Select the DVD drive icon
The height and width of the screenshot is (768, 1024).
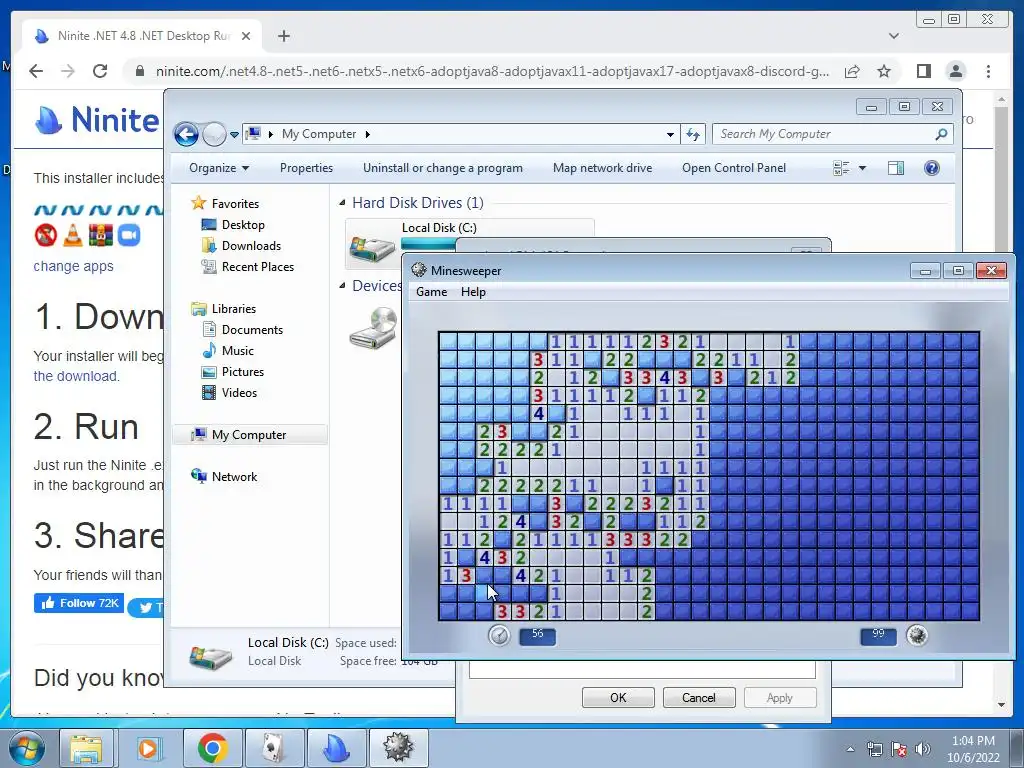point(374,328)
